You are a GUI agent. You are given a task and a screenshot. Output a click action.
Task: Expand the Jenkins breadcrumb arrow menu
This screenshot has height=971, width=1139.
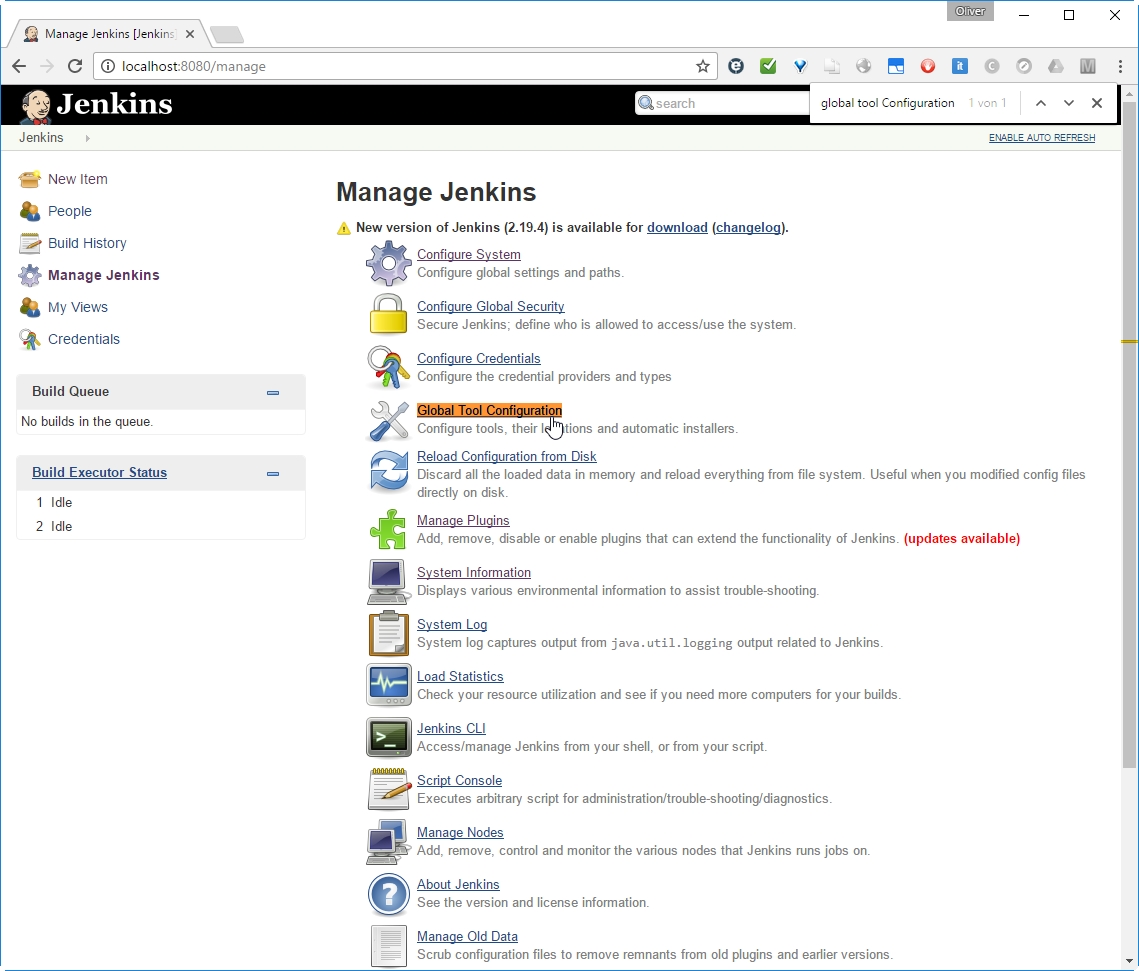click(87, 138)
